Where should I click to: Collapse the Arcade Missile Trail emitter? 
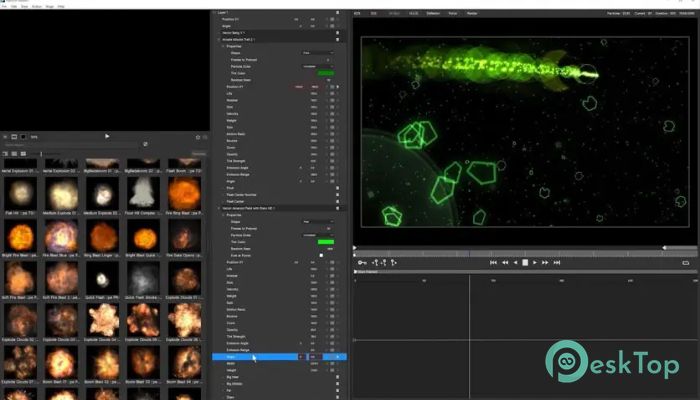[219, 39]
